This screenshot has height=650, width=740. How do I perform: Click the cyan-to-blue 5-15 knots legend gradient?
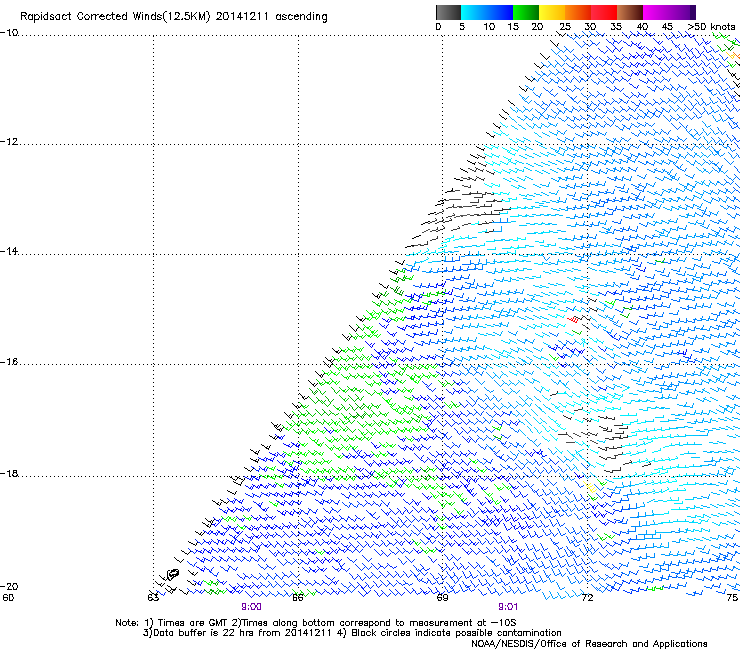pyautogui.click(x=487, y=12)
